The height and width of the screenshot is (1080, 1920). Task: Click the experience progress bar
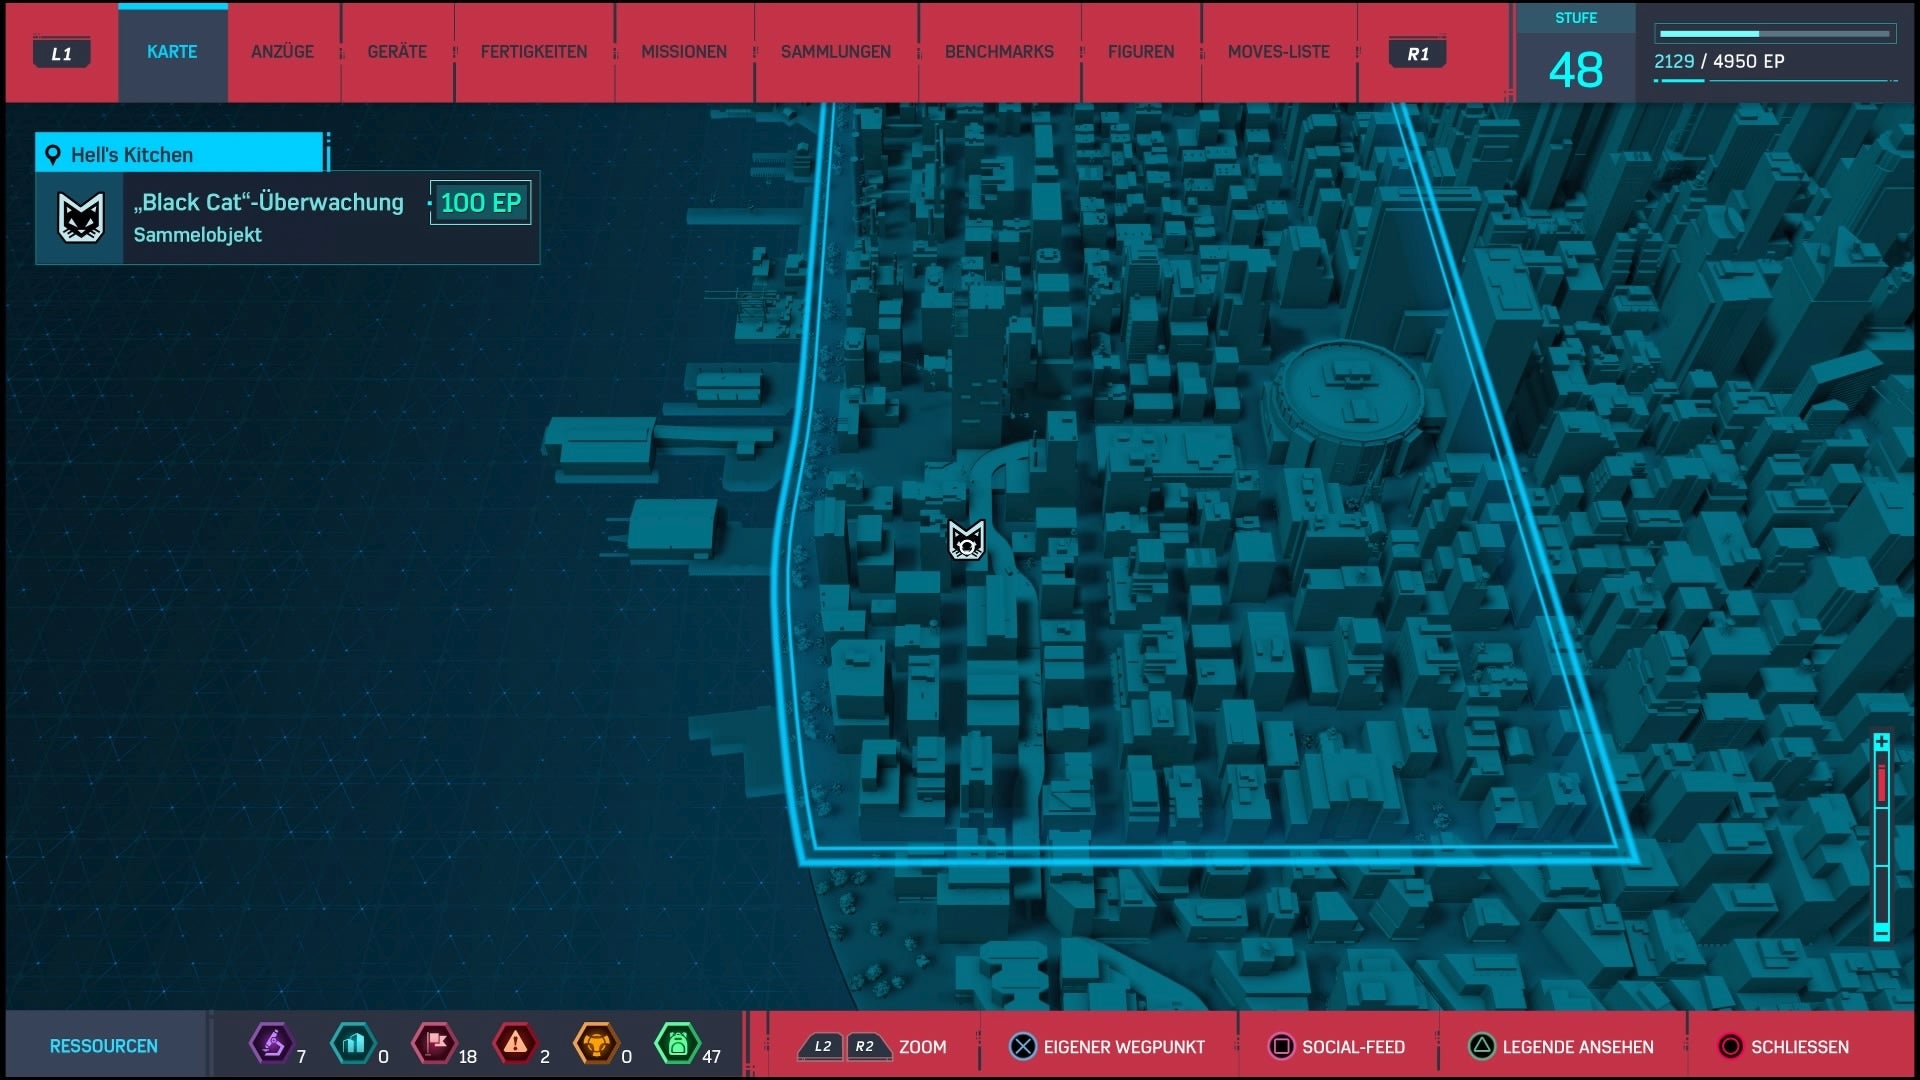1775,34
